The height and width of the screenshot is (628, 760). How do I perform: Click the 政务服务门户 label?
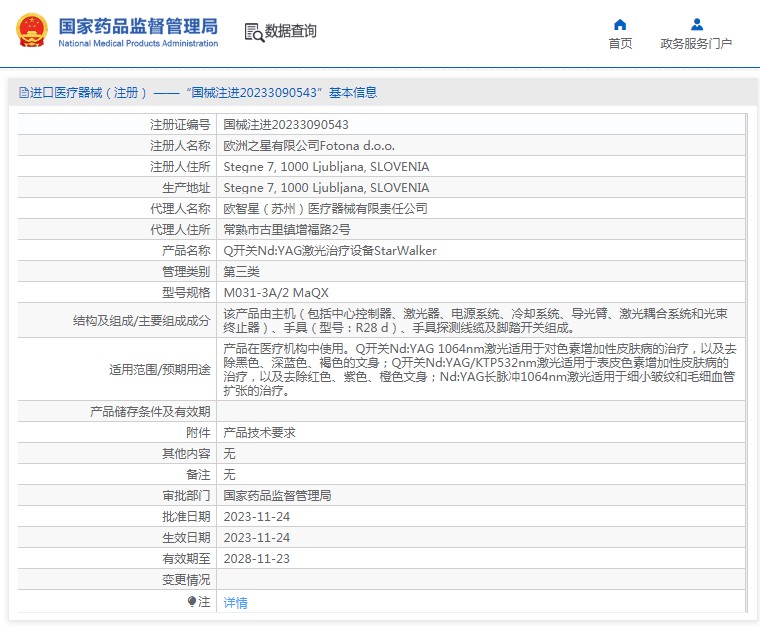696,44
